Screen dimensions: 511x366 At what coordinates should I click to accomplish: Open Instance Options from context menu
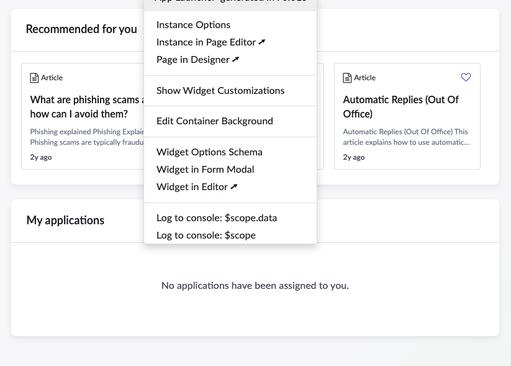[193, 25]
